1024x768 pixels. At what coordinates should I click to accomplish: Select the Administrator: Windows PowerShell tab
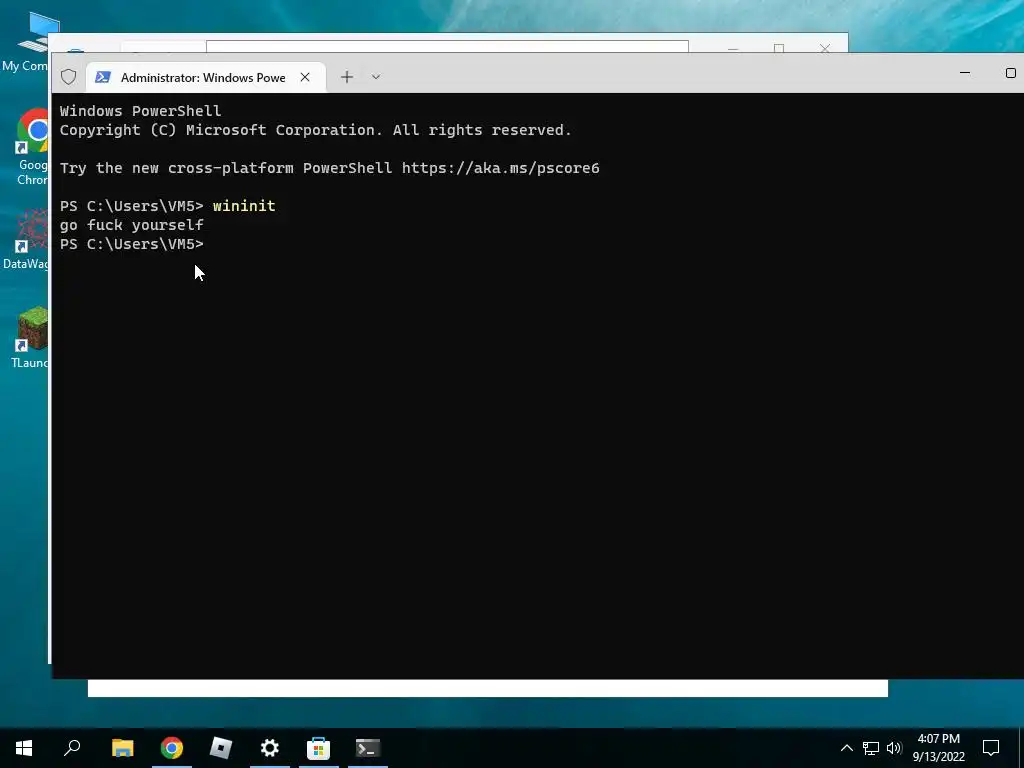tap(206, 78)
